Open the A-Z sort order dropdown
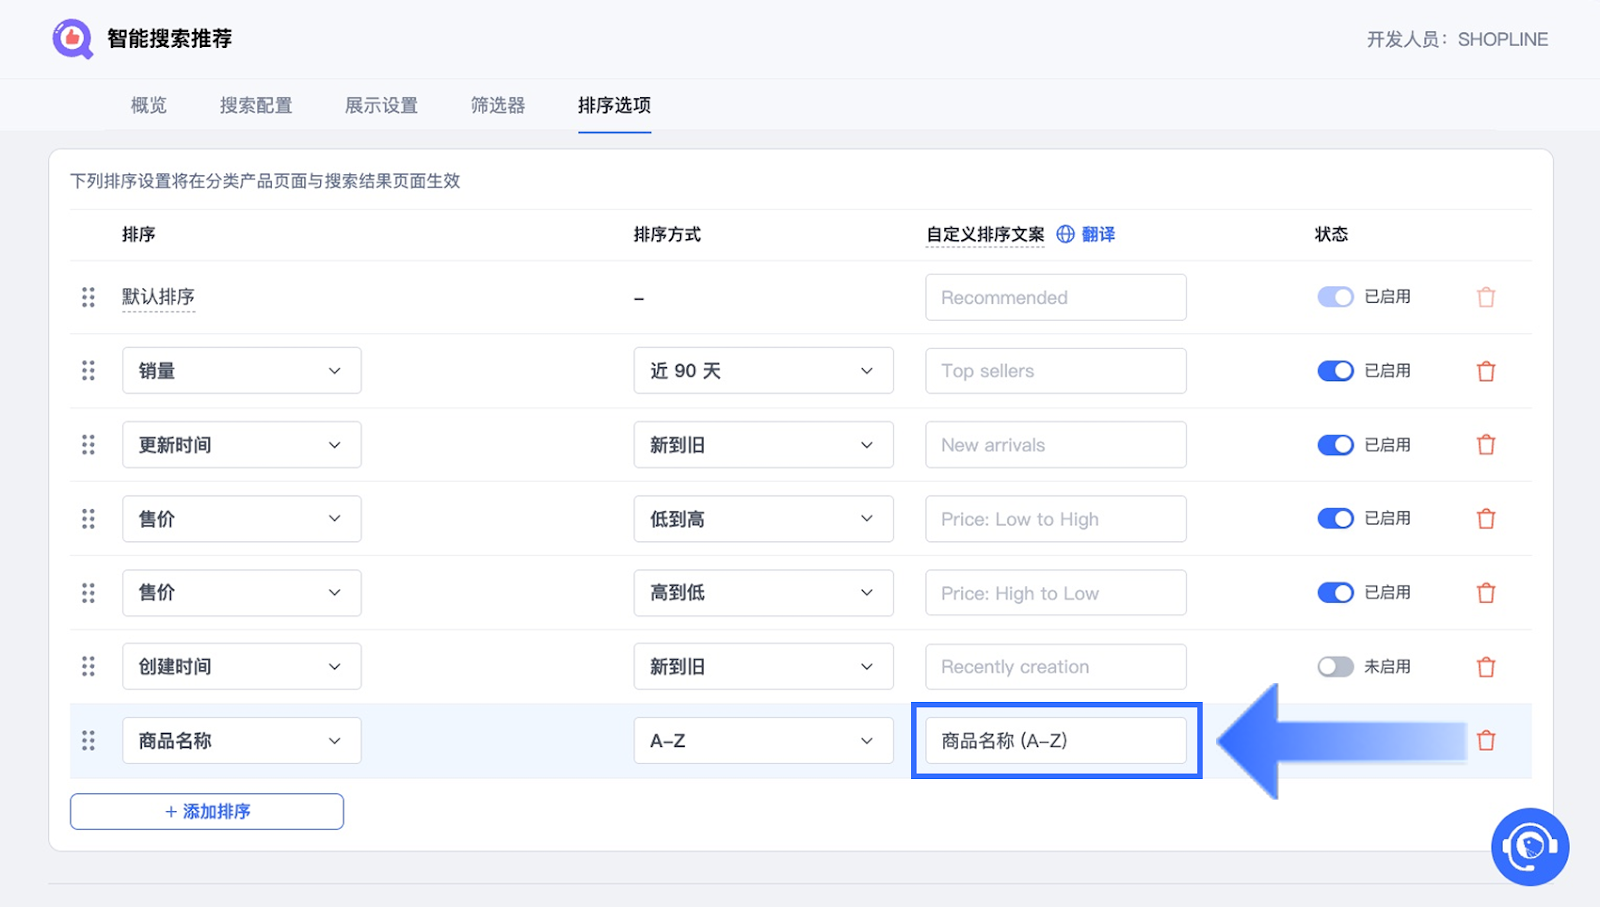 763,741
